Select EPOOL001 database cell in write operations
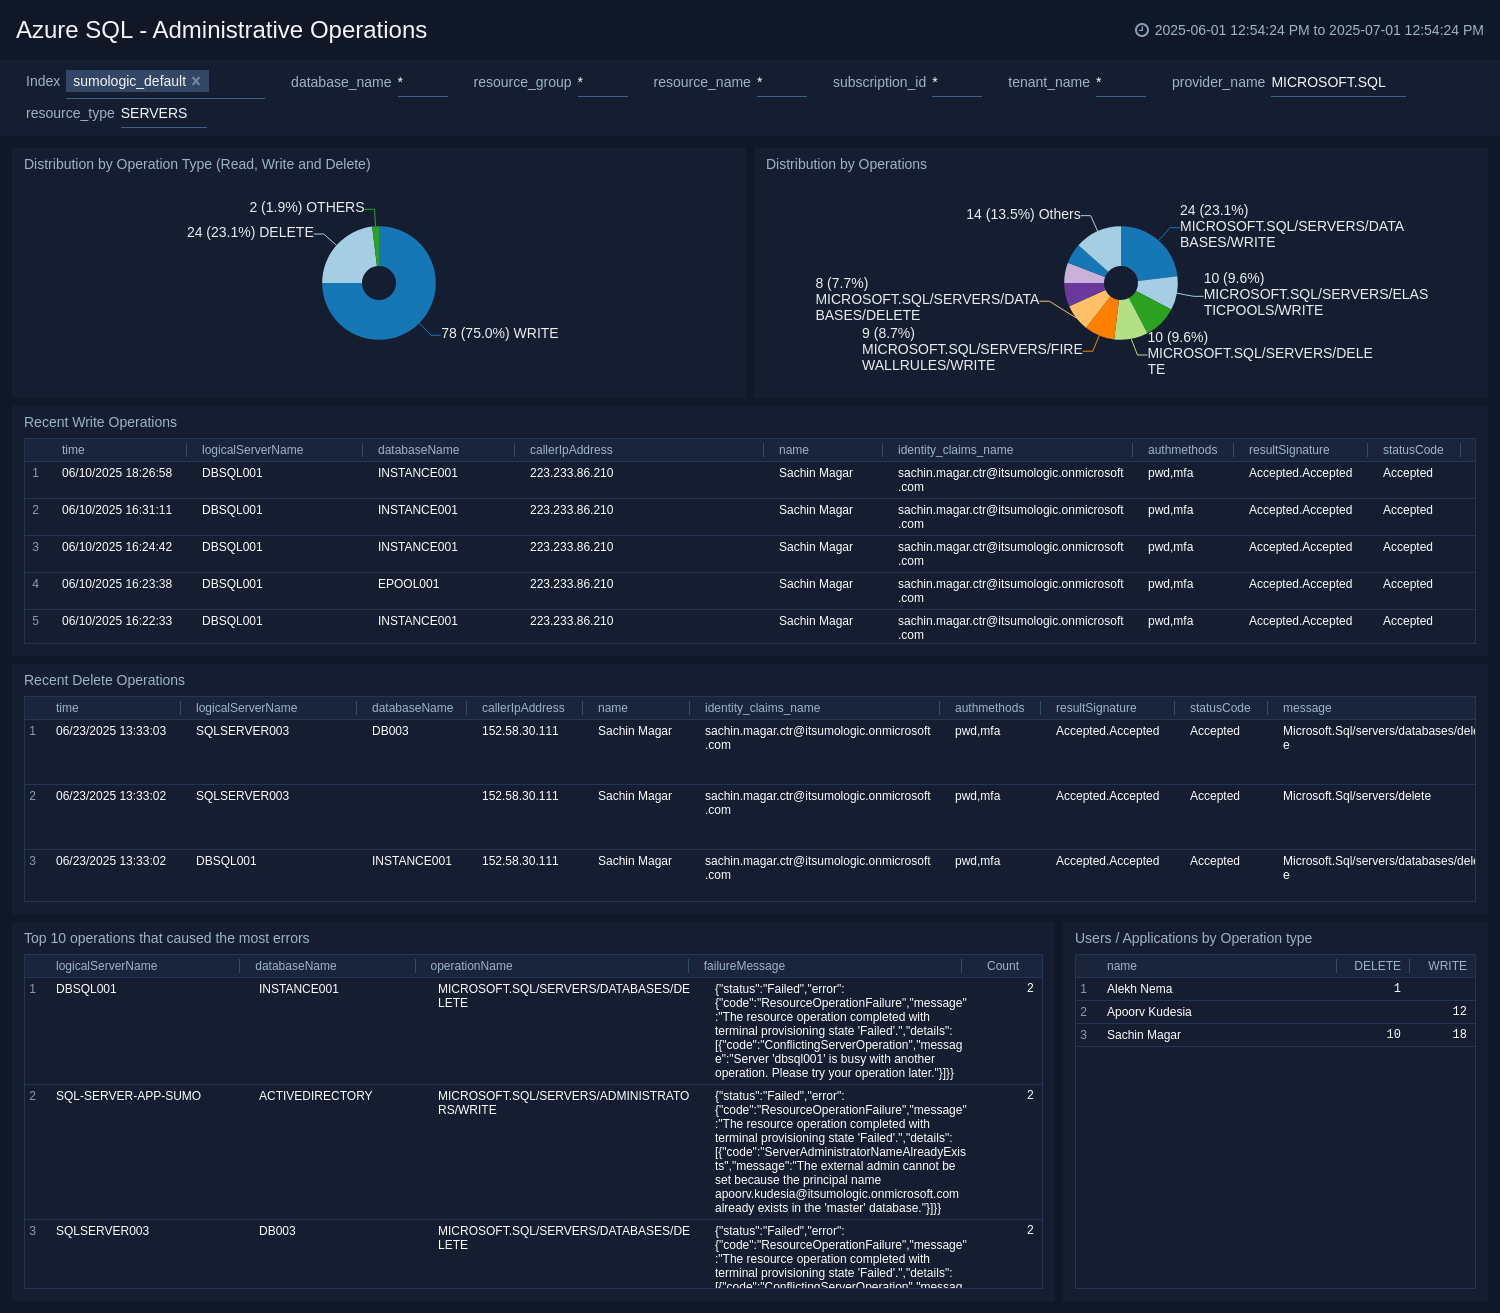Viewport: 1500px width, 1313px height. point(408,584)
